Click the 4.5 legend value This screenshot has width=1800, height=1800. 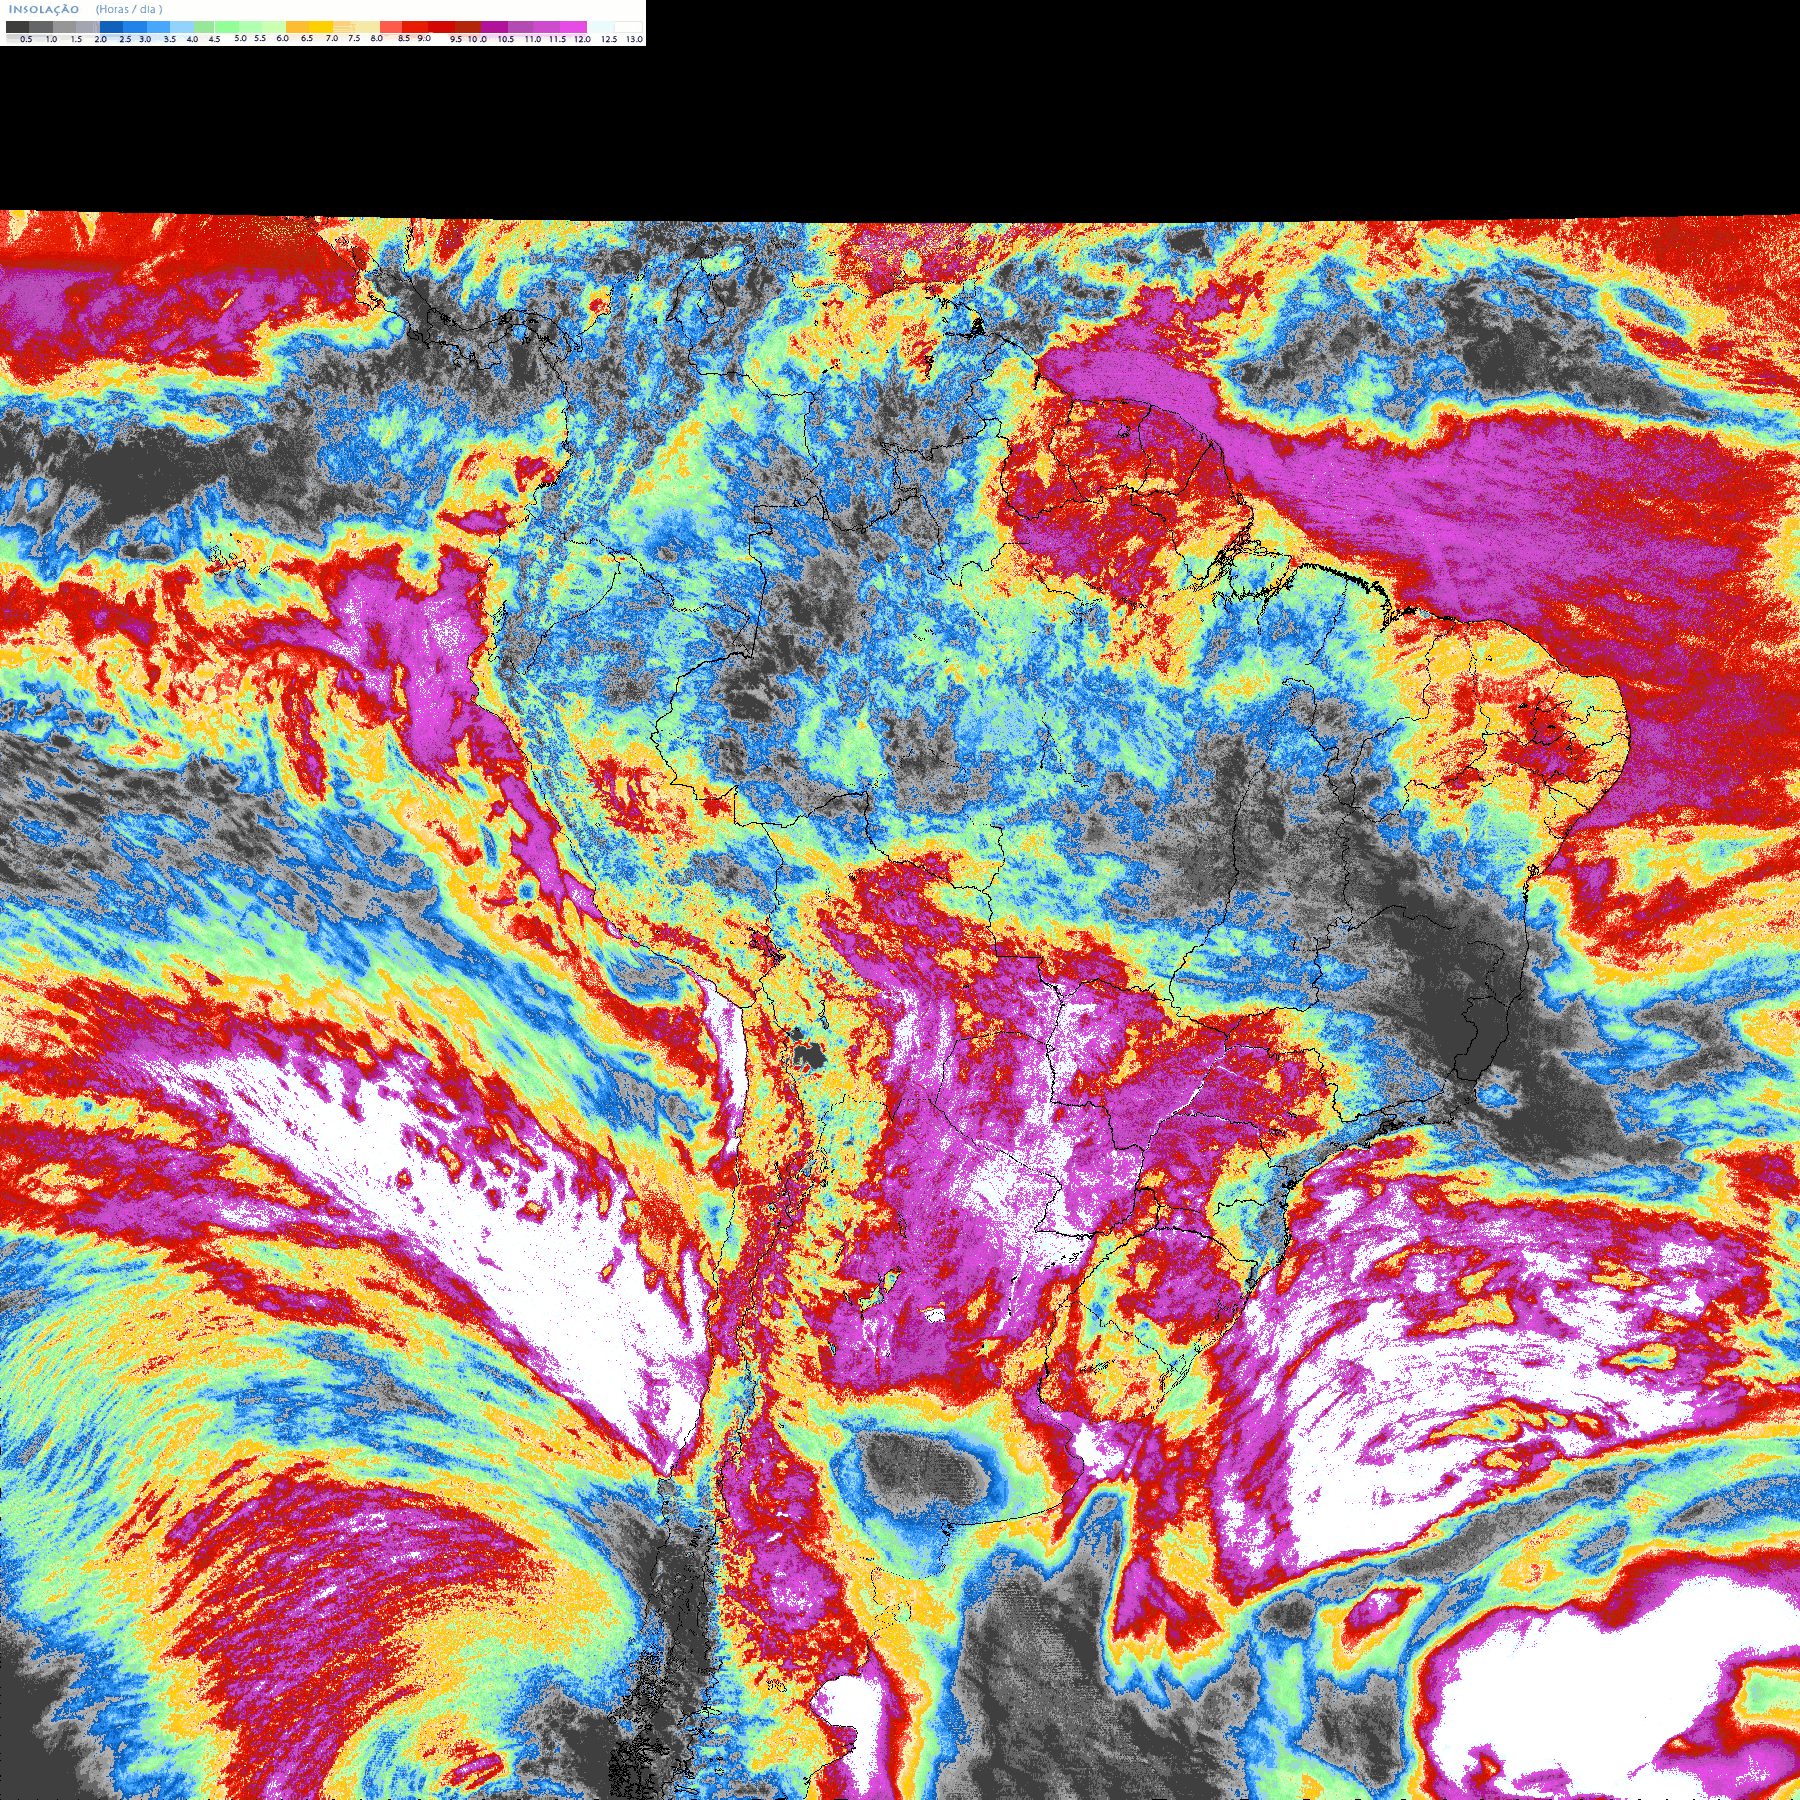214,39
